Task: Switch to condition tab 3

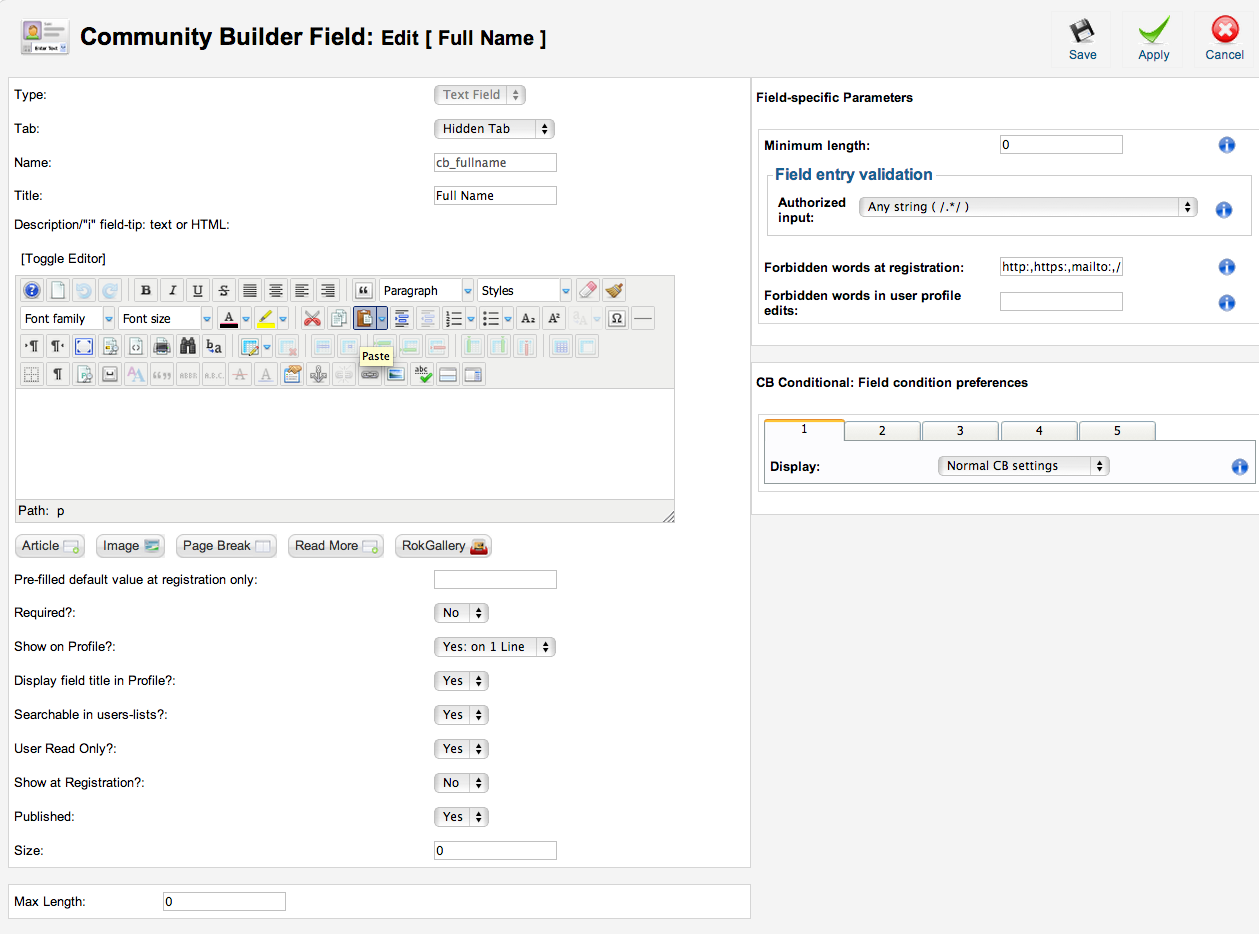Action: coord(960,431)
